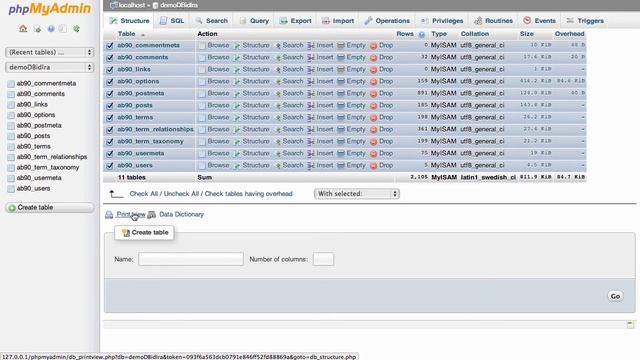This screenshot has height=360, width=640.
Task: Click red Drop icon for ab90_posts
Action: pos(373,106)
